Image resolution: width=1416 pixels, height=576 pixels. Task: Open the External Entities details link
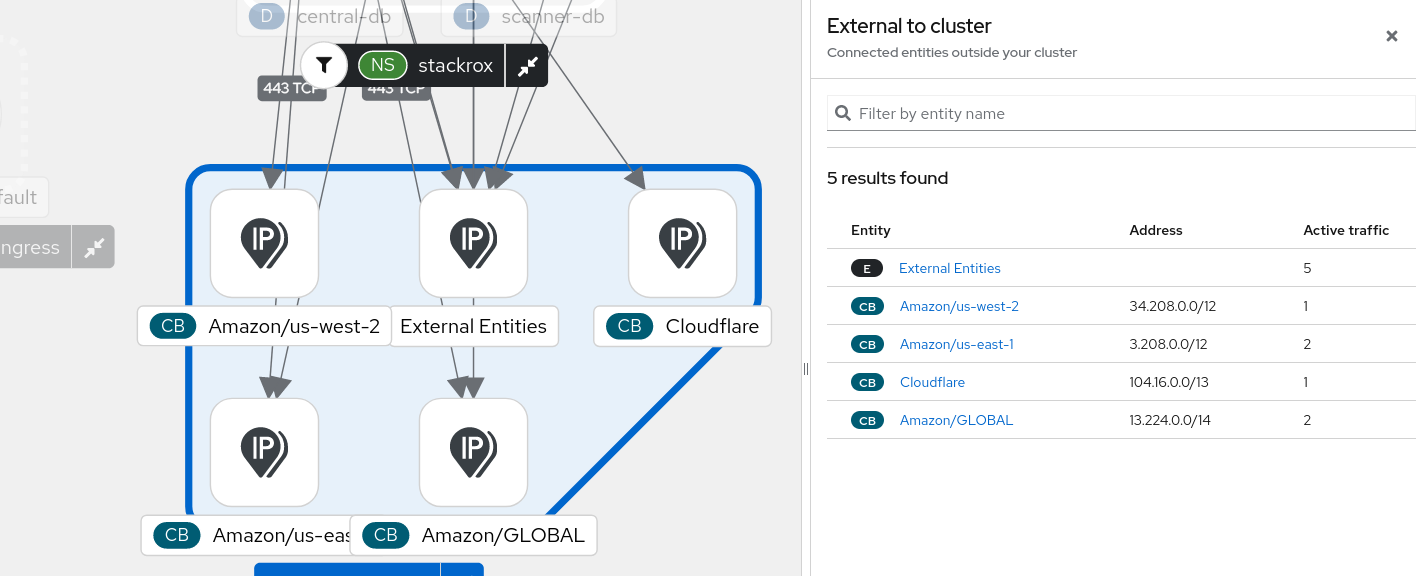pyautogui.click(x=949, y=268)
